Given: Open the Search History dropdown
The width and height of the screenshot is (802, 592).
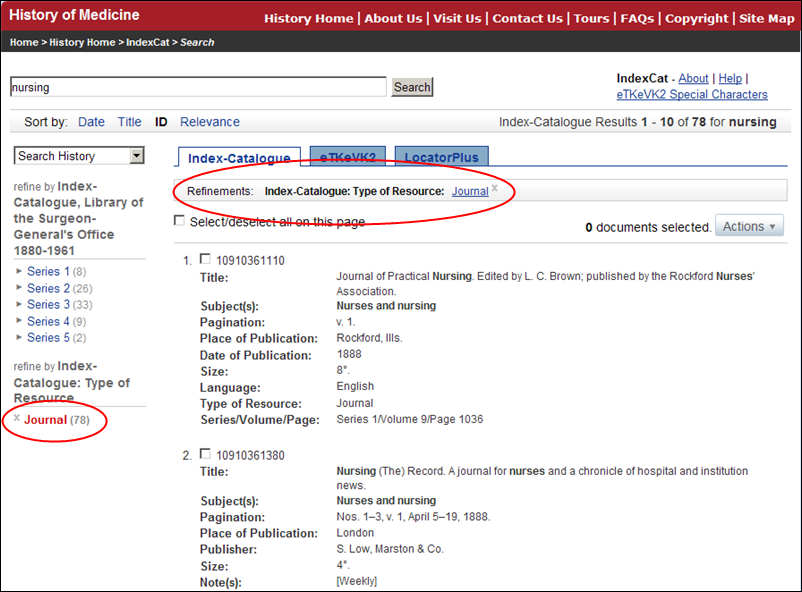Looking at the screenshot, I should (x=79, y=156).
